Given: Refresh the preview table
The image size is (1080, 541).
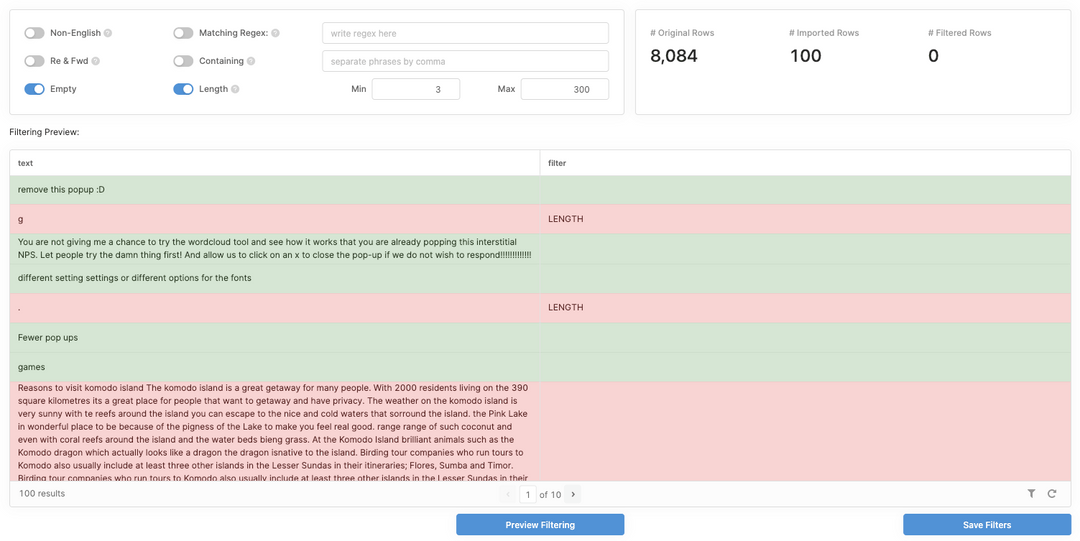Looking at the screenshot, I should (1052, 493).
